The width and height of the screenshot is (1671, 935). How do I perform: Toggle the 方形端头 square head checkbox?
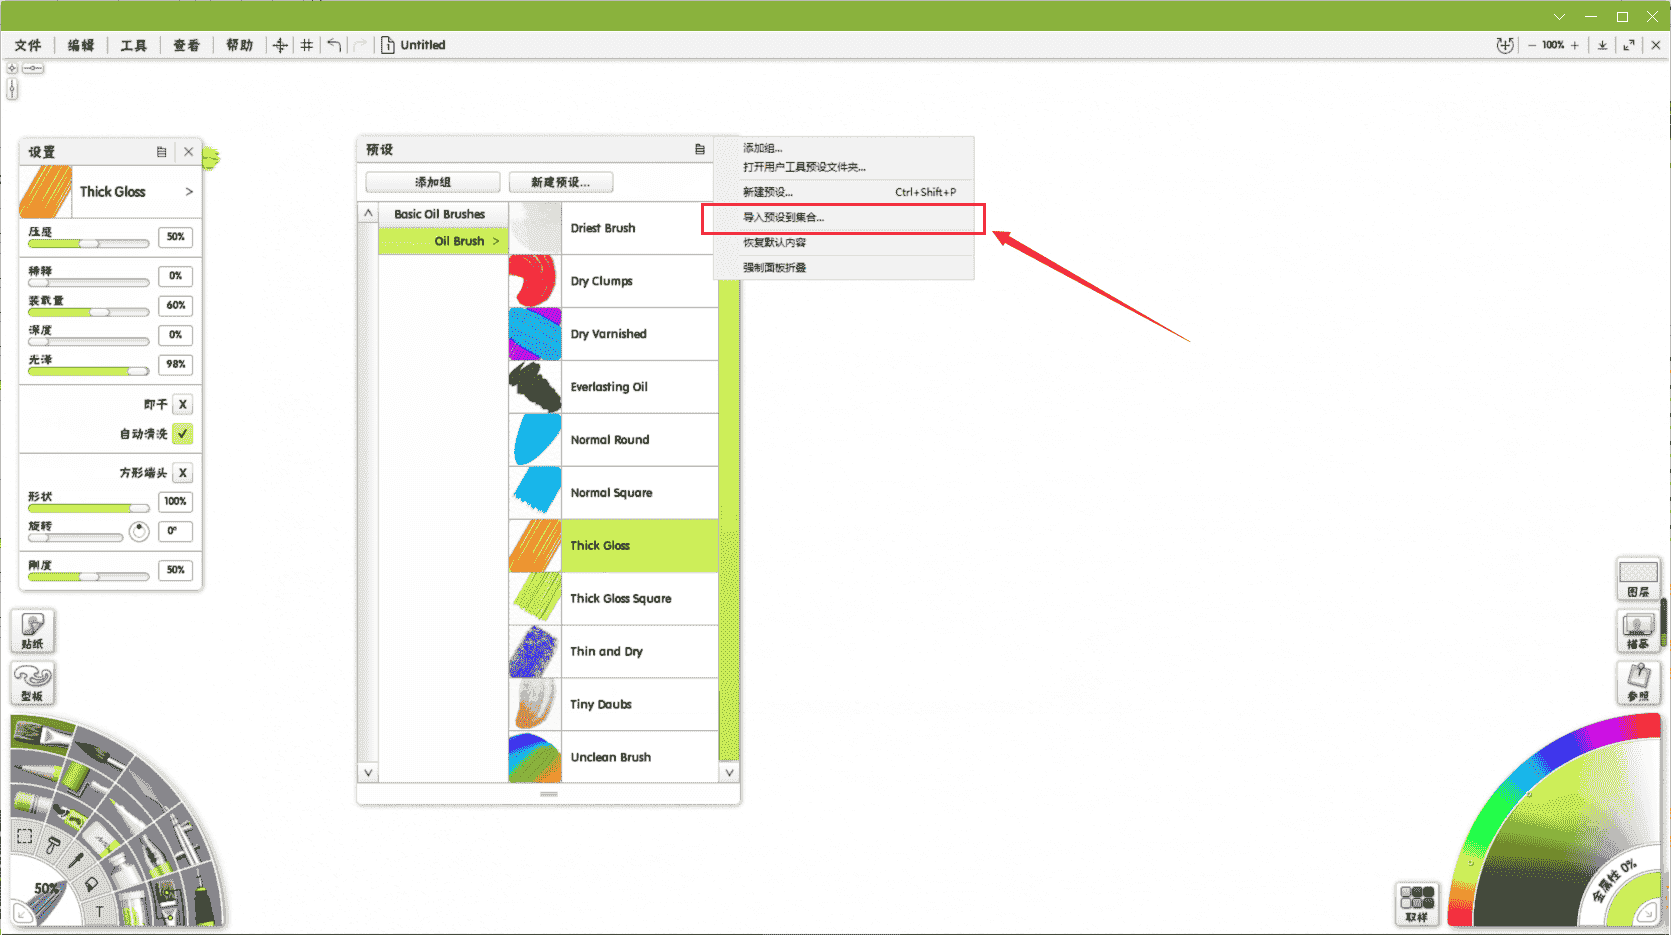click(182, 473)
